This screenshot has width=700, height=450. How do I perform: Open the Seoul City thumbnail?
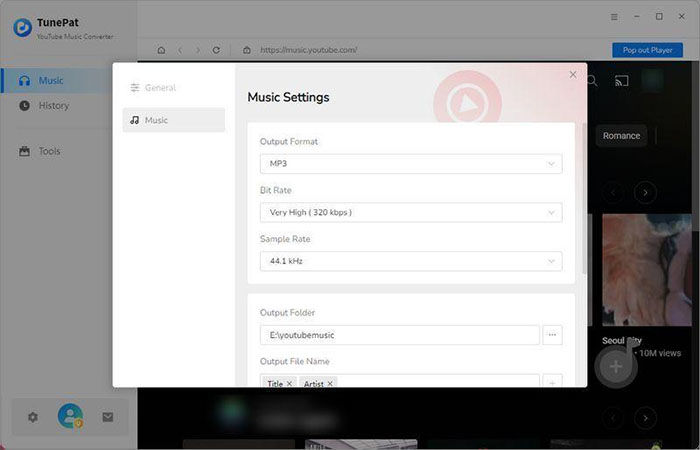[647, 270]
